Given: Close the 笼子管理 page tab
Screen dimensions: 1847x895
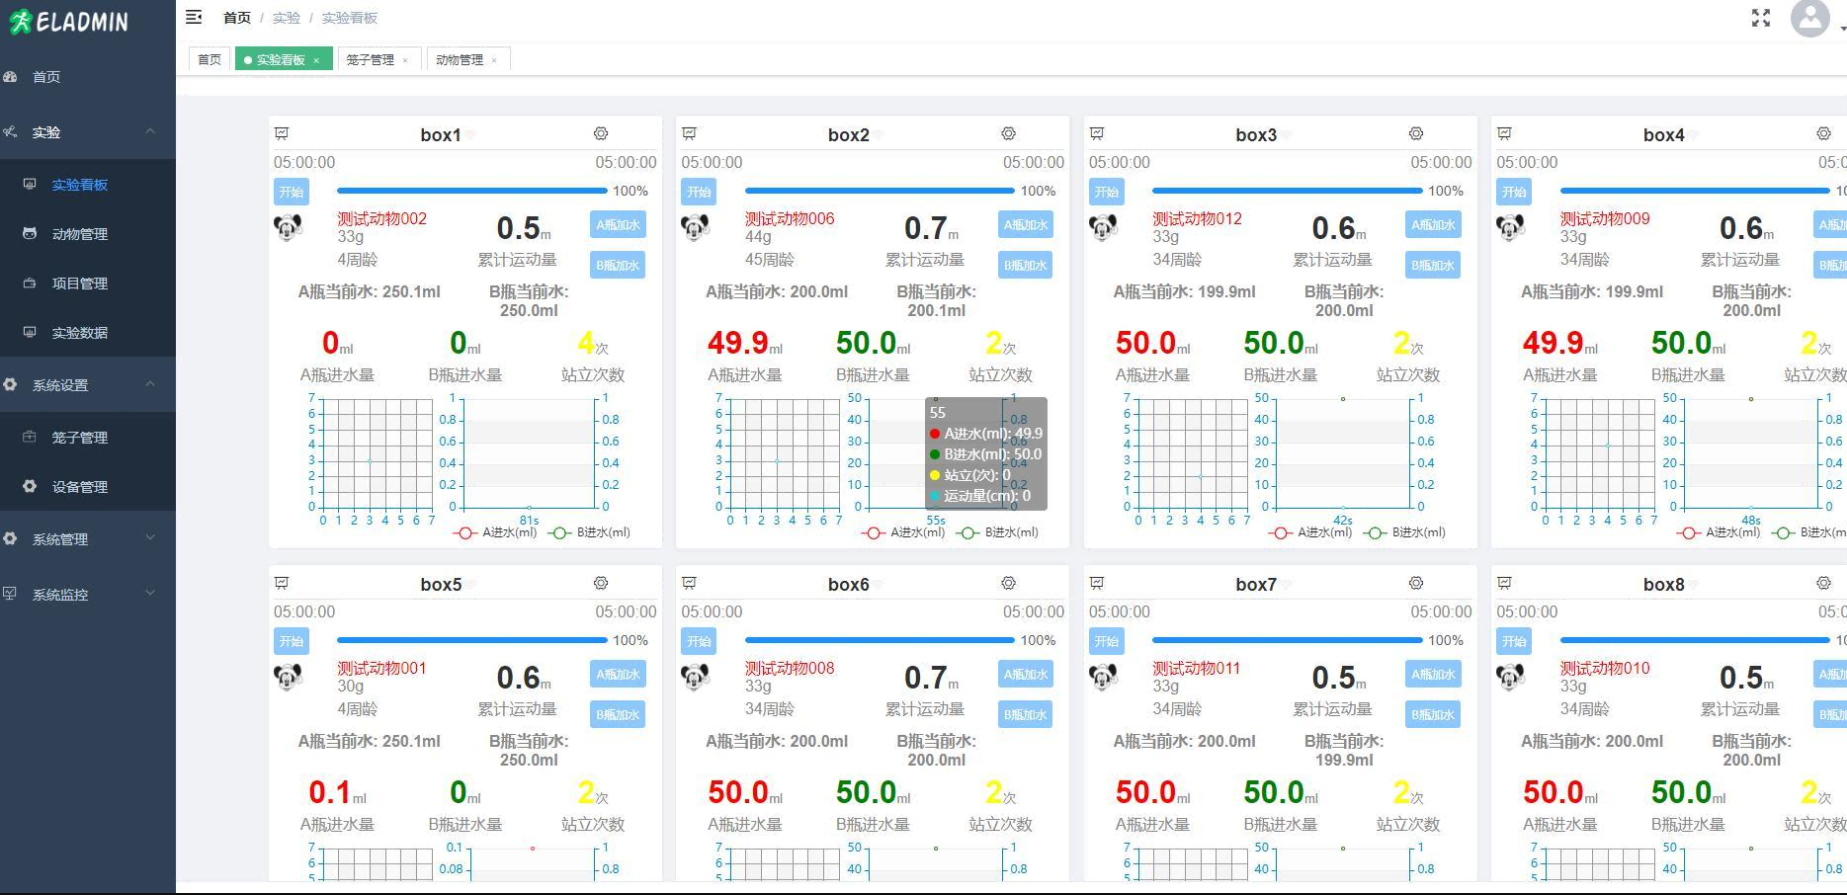Looking at the screenshot, I should coord(405,61).
